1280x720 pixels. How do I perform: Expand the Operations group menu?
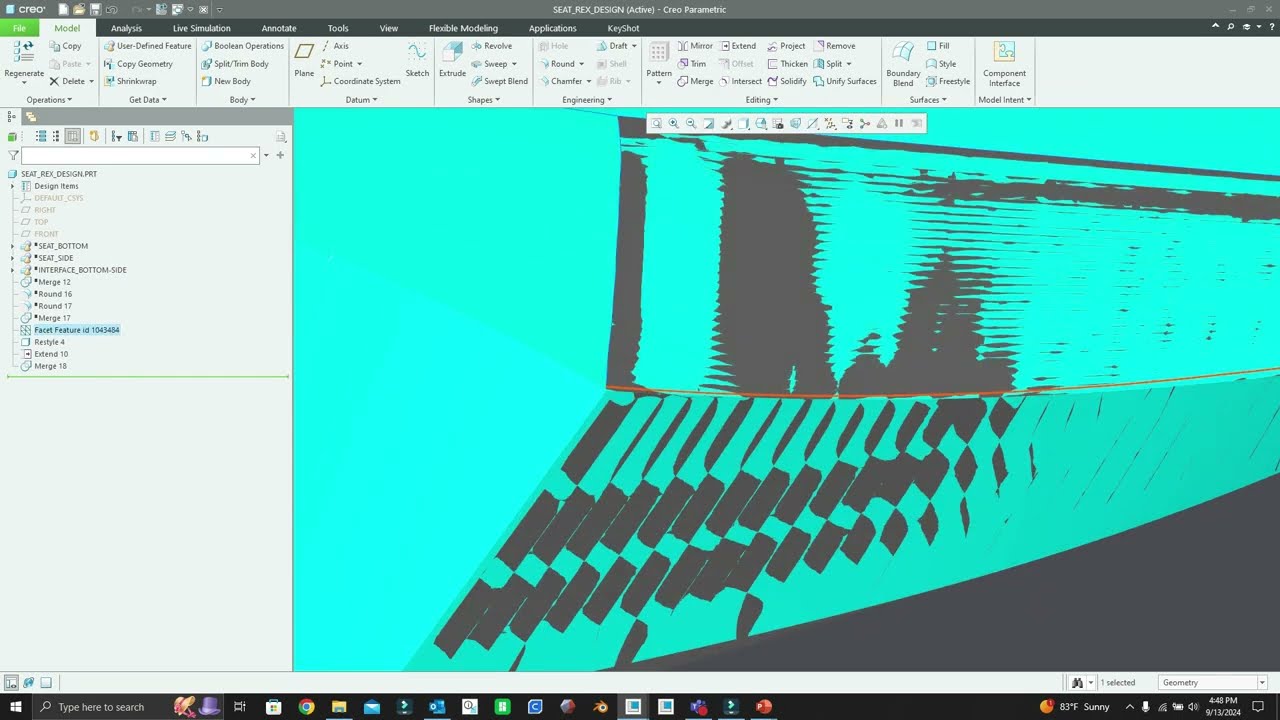pyautogui.click(x=49, y=100)
